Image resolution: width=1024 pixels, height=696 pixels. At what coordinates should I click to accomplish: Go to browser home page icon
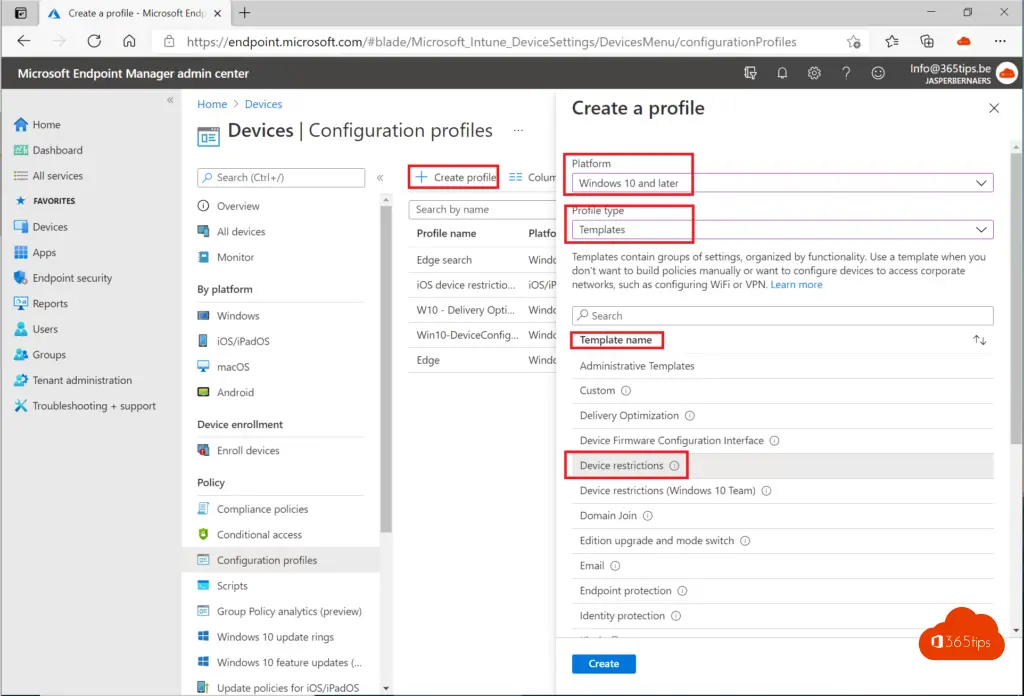(129, 41)
